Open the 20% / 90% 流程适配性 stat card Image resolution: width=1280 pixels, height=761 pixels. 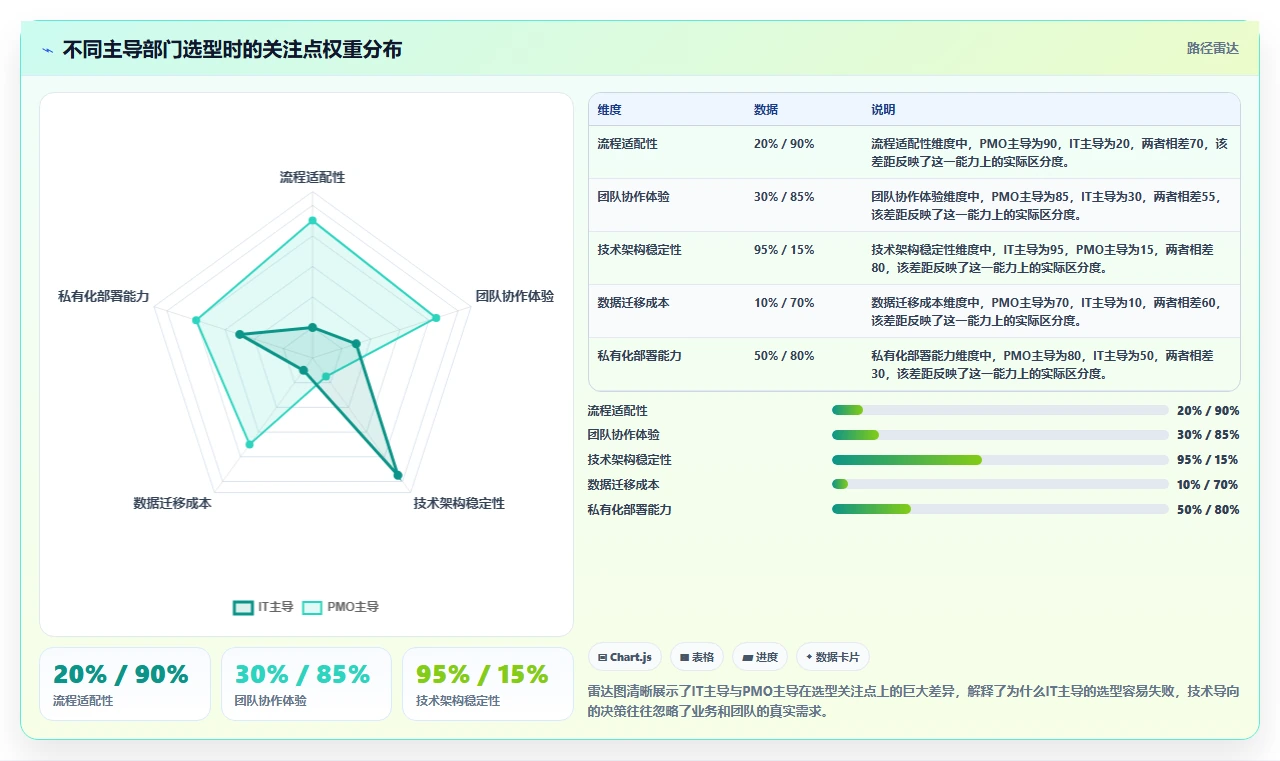point(125,684)
